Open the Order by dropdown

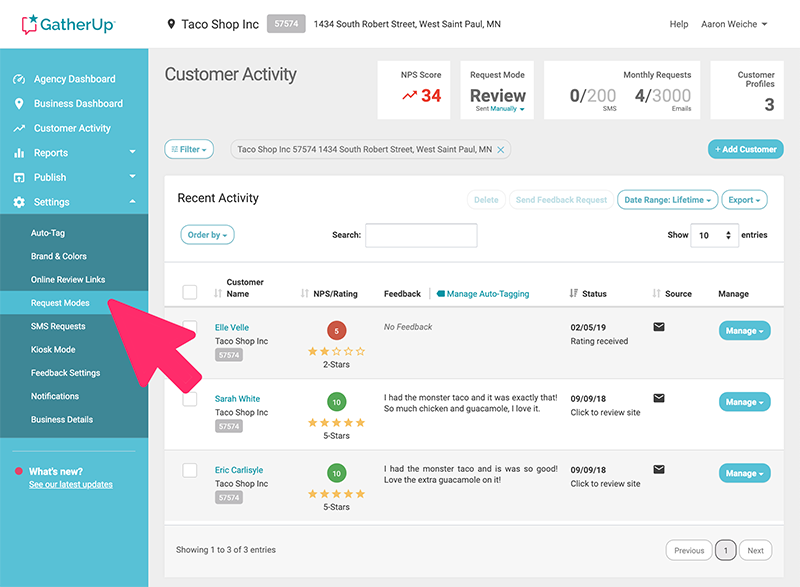[x=207, y=235]
